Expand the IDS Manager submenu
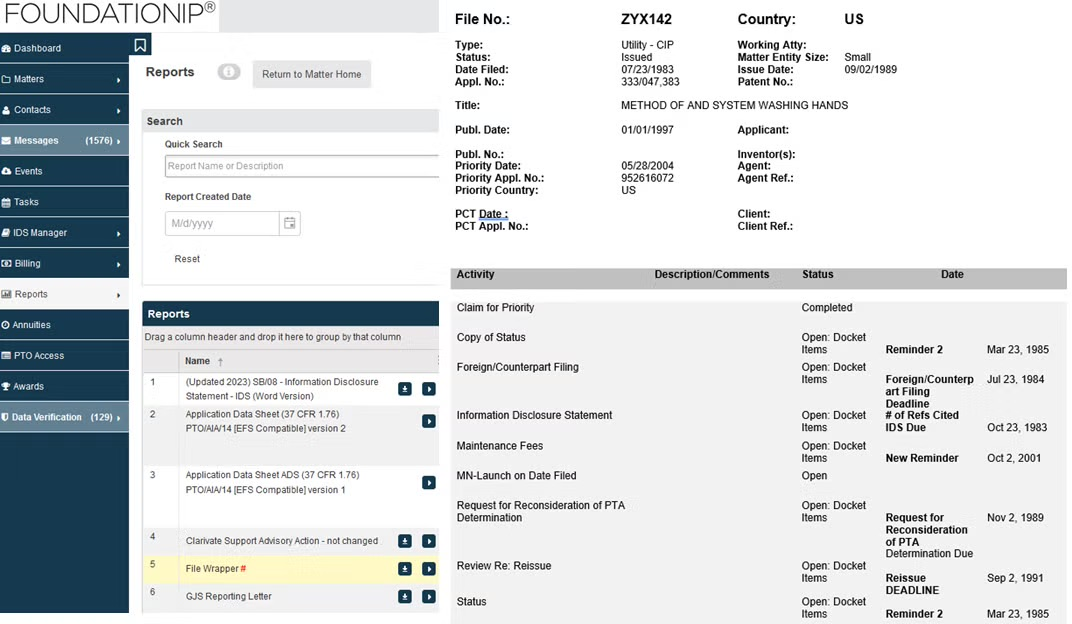This screenshot has height=624, width=1072. point(118,234)
